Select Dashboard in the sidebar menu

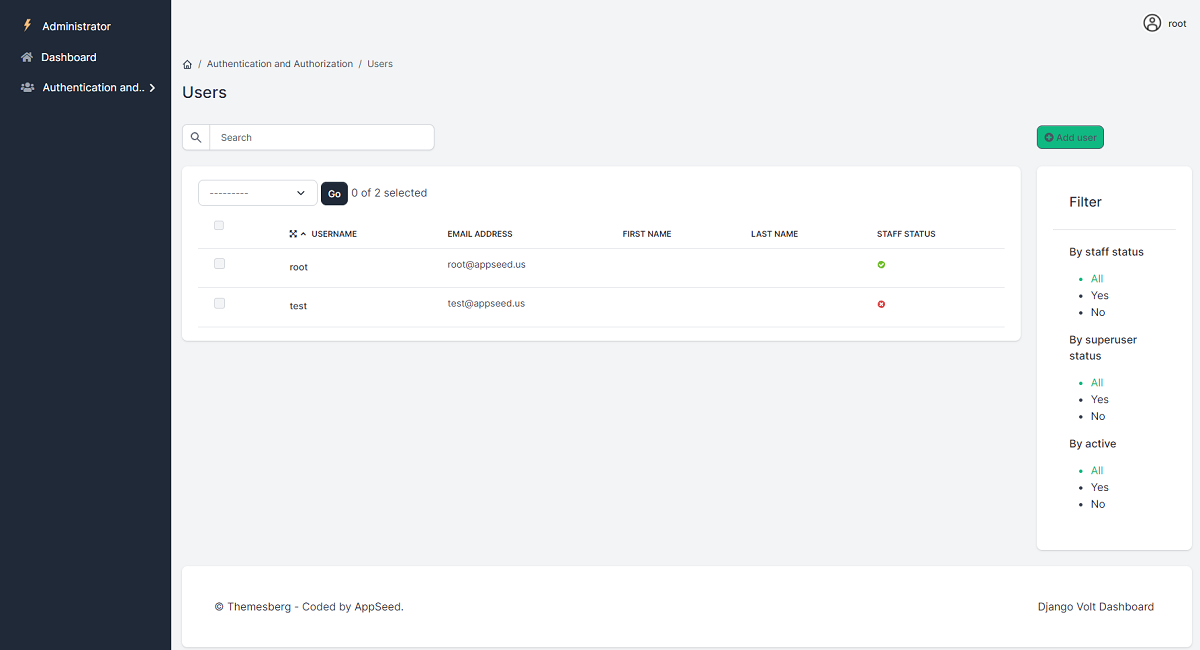click(70, 57)
